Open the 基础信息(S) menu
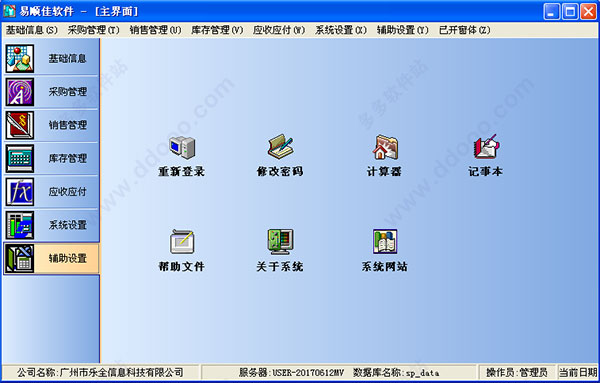 click(32, 30)
